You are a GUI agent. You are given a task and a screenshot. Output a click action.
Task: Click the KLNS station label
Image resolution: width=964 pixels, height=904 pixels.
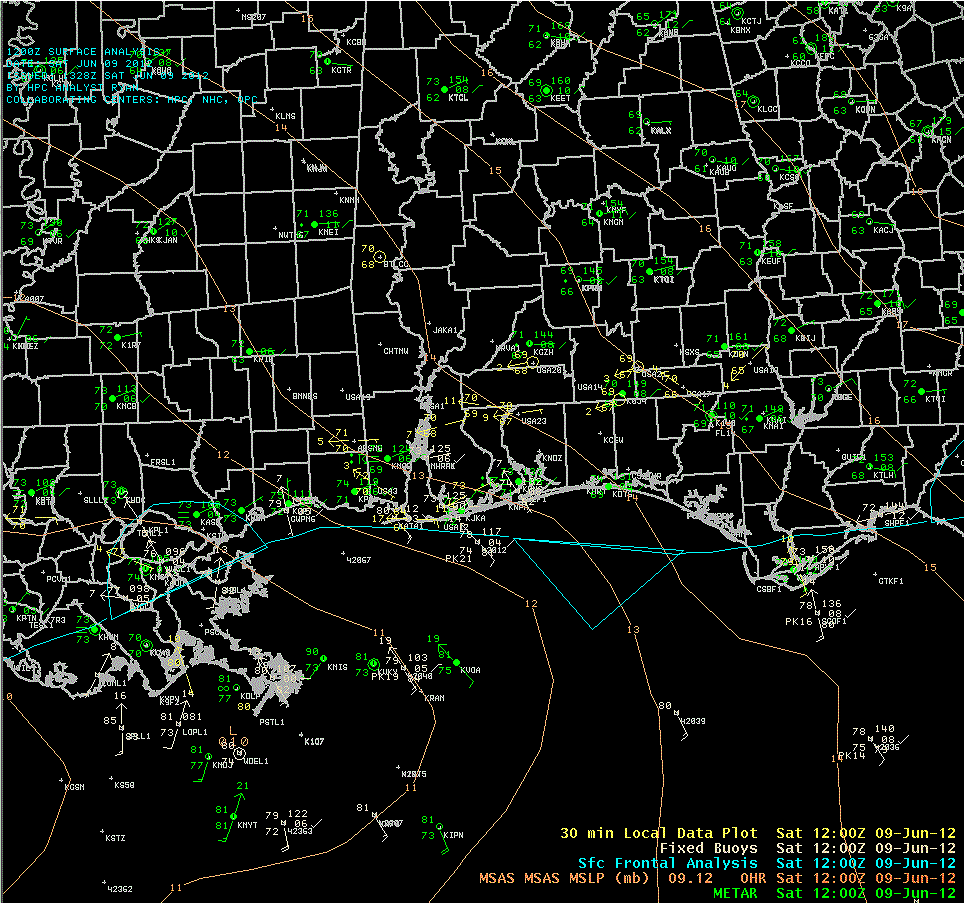(x=285, y=116)
